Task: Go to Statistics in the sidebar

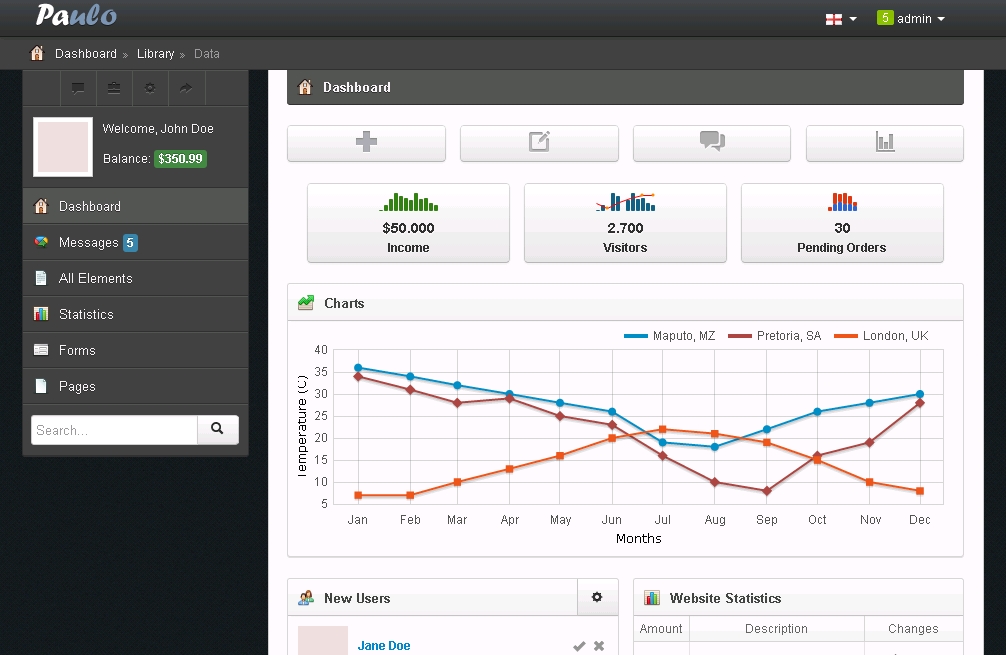Action: [x=86, y=315]
